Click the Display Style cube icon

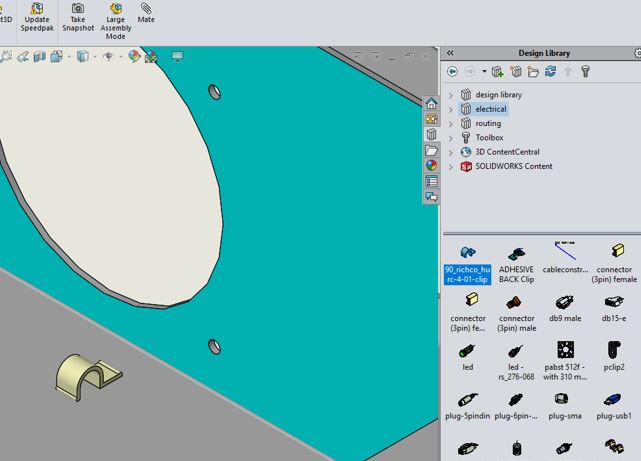(x=83, y=56)
